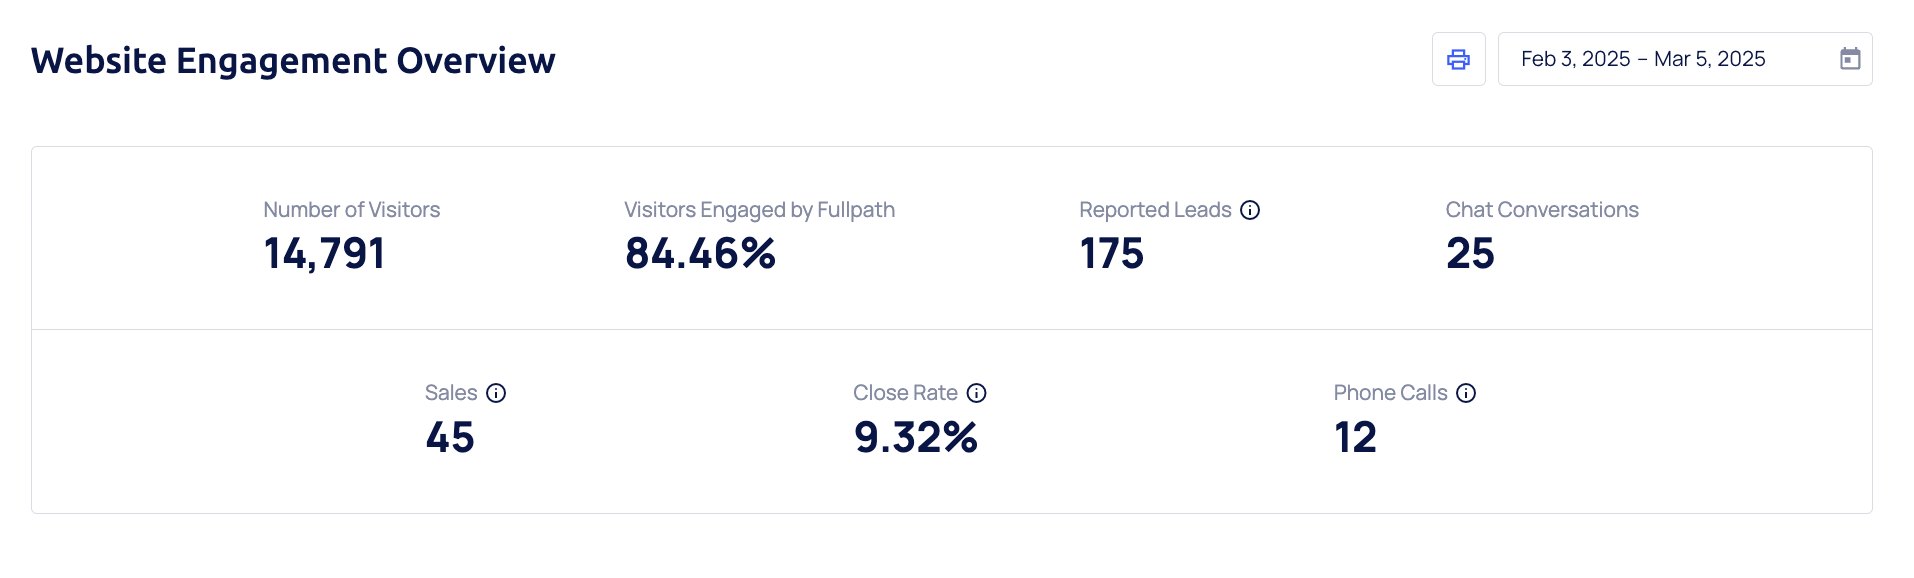Click the Close Rate info icon
The height and width of the screenshot is (578, 1914).
tap(977, 393)
